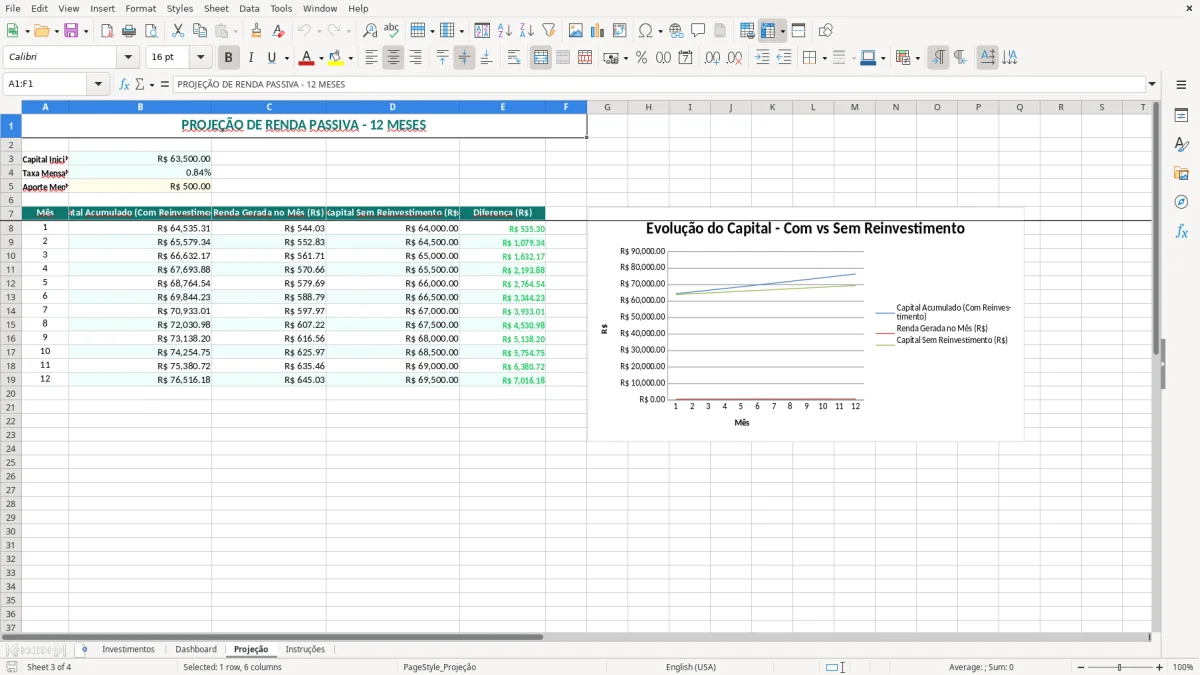This screenshot has width=1200, height=675.
Task: Add a decimal place
Action: click(712, 58)
